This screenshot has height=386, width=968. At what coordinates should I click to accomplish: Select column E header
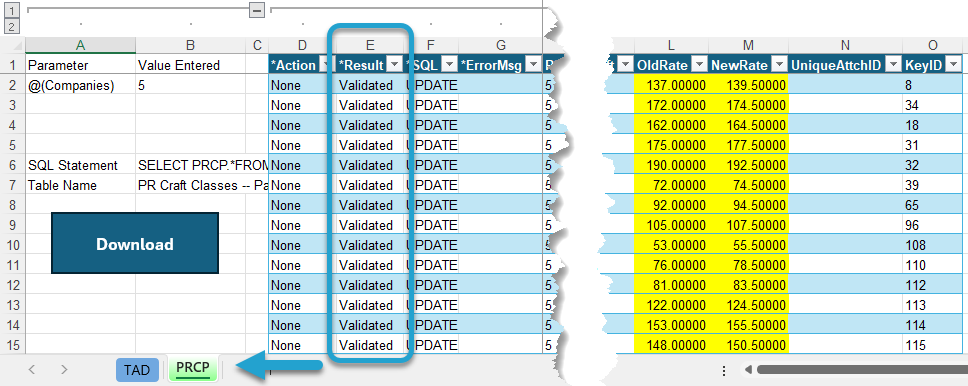click(370, 45)
